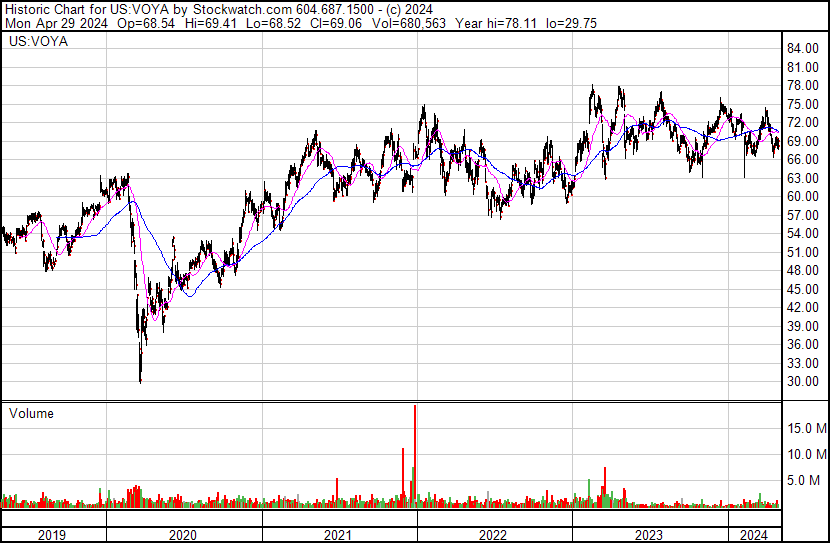The height and width of the screenshot is (543, 830).
Task: Click the 10.0 M volume axis label
Action: click(x=807, y=454)
